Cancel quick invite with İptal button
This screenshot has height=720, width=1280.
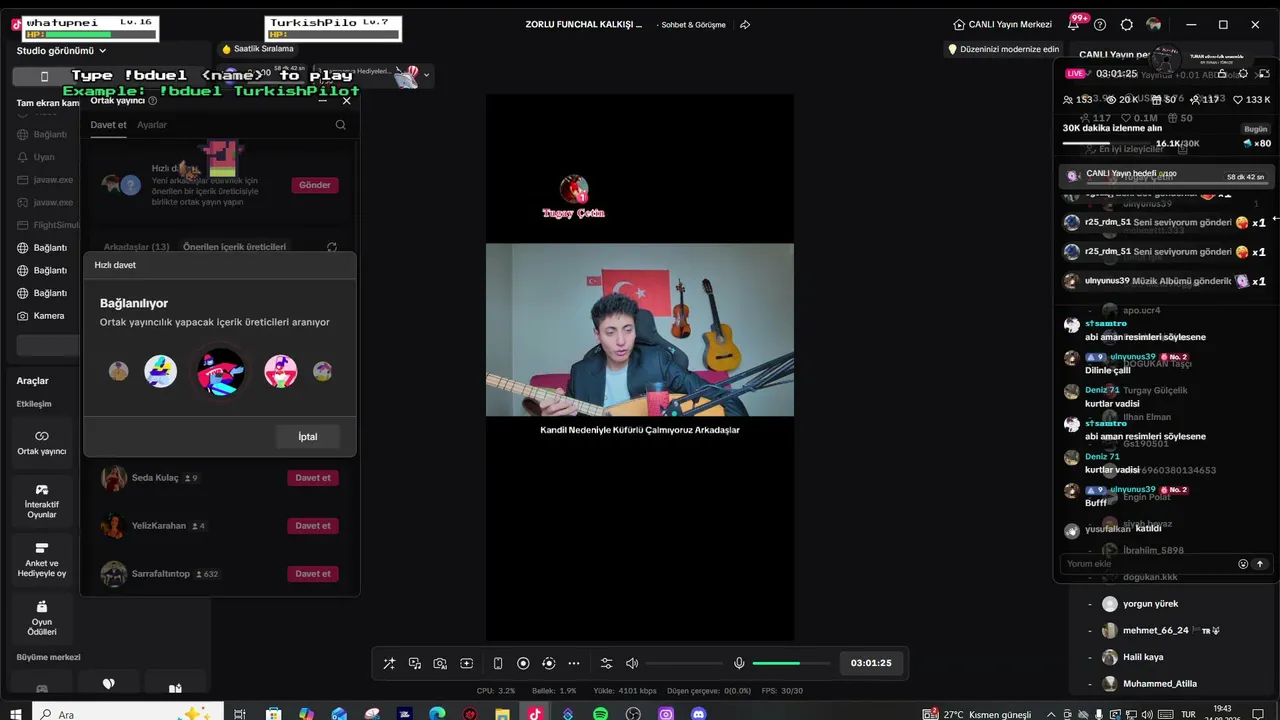click(308, 436)
